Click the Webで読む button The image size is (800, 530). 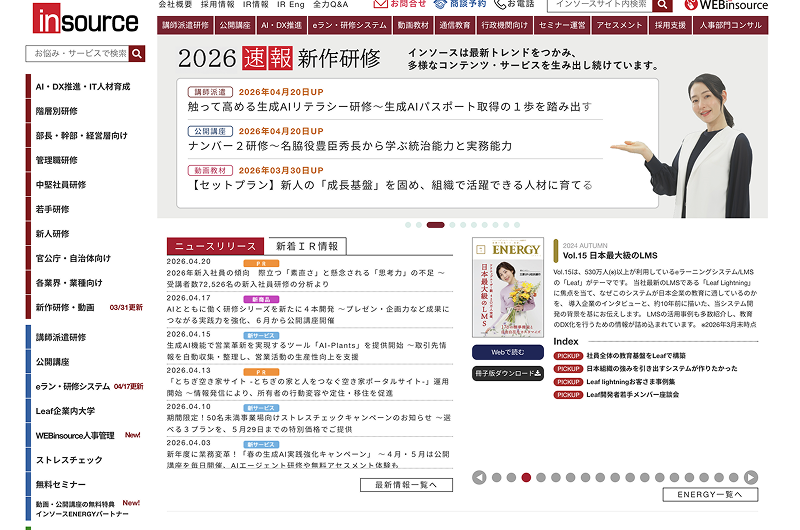(x=508, y=352)
